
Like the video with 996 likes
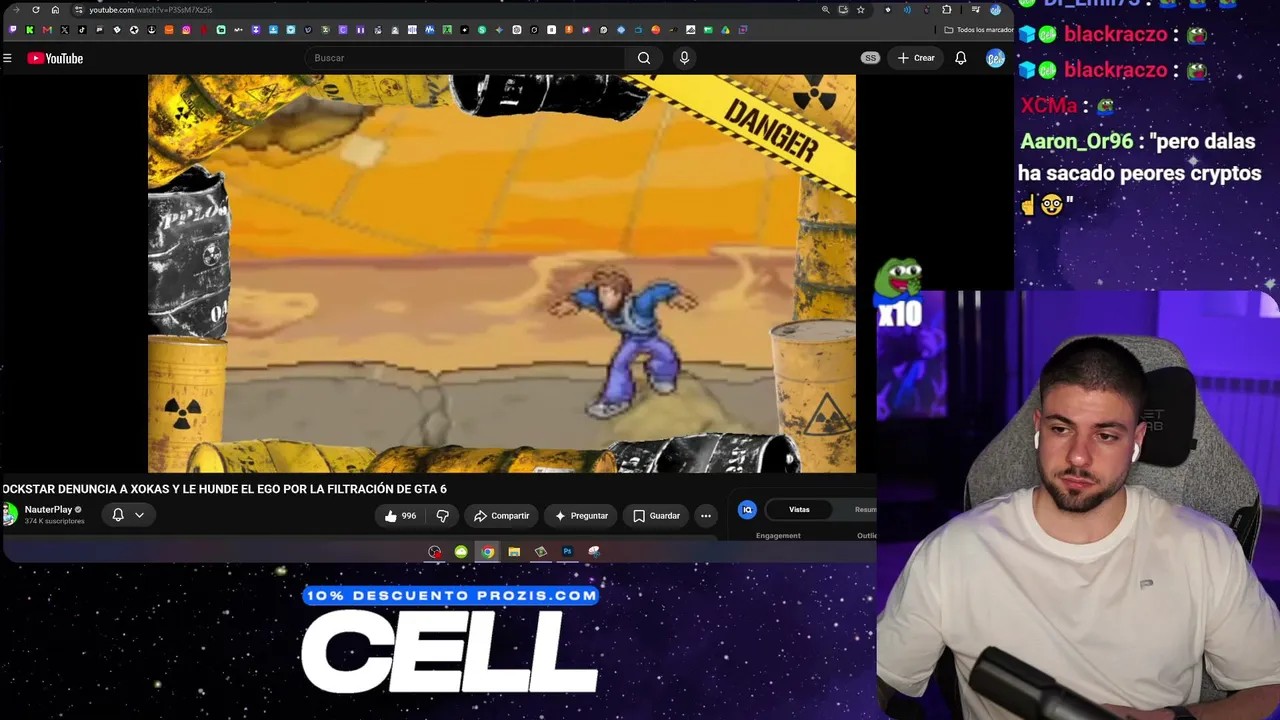coord(400,516)
